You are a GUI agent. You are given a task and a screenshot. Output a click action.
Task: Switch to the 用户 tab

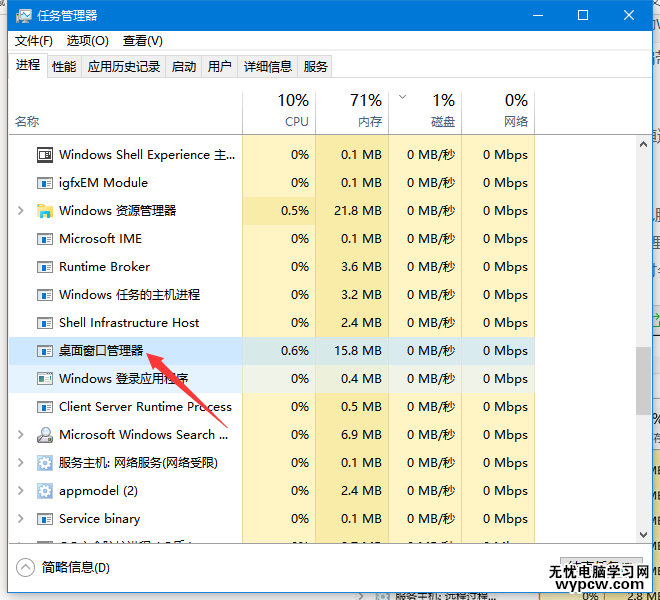(x=220, y=67)
